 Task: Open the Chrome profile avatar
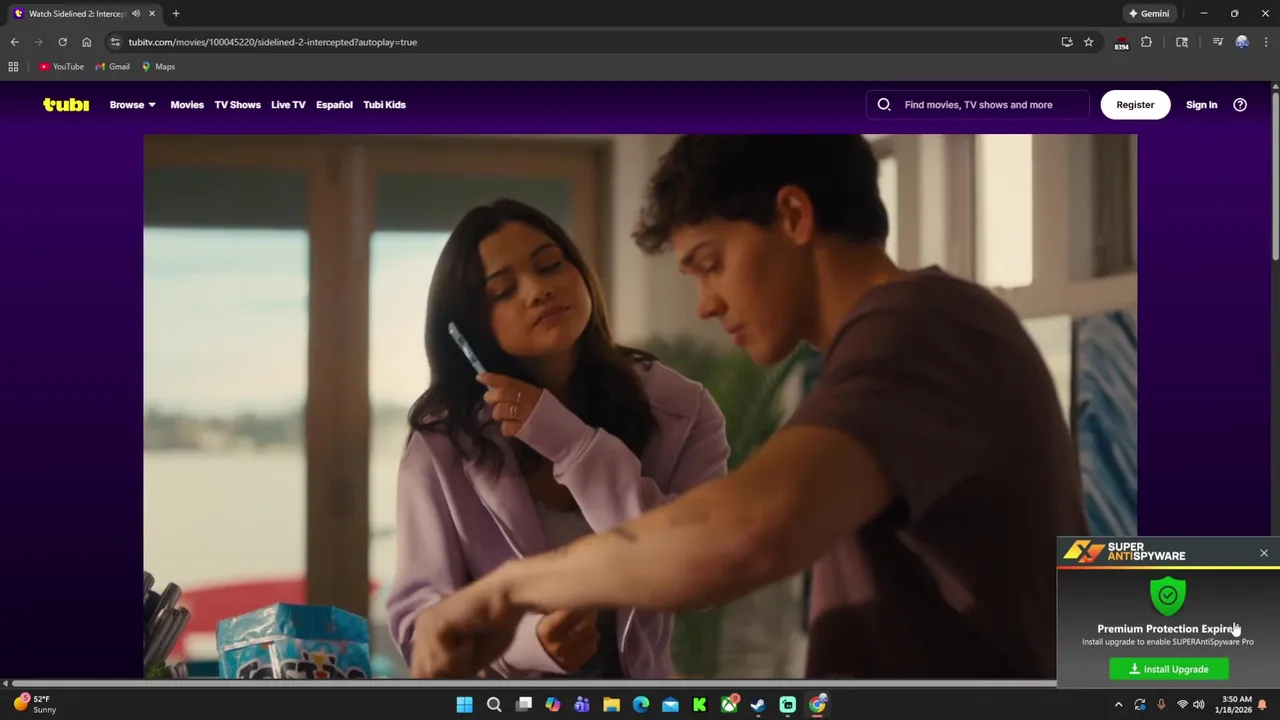(1242, 42)
